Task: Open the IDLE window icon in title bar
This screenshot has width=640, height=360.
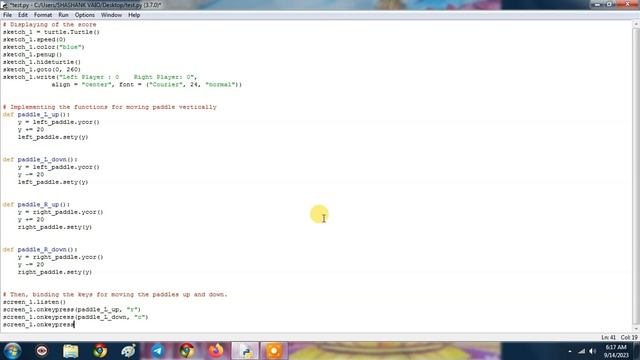Action: (x=4, y=5)
